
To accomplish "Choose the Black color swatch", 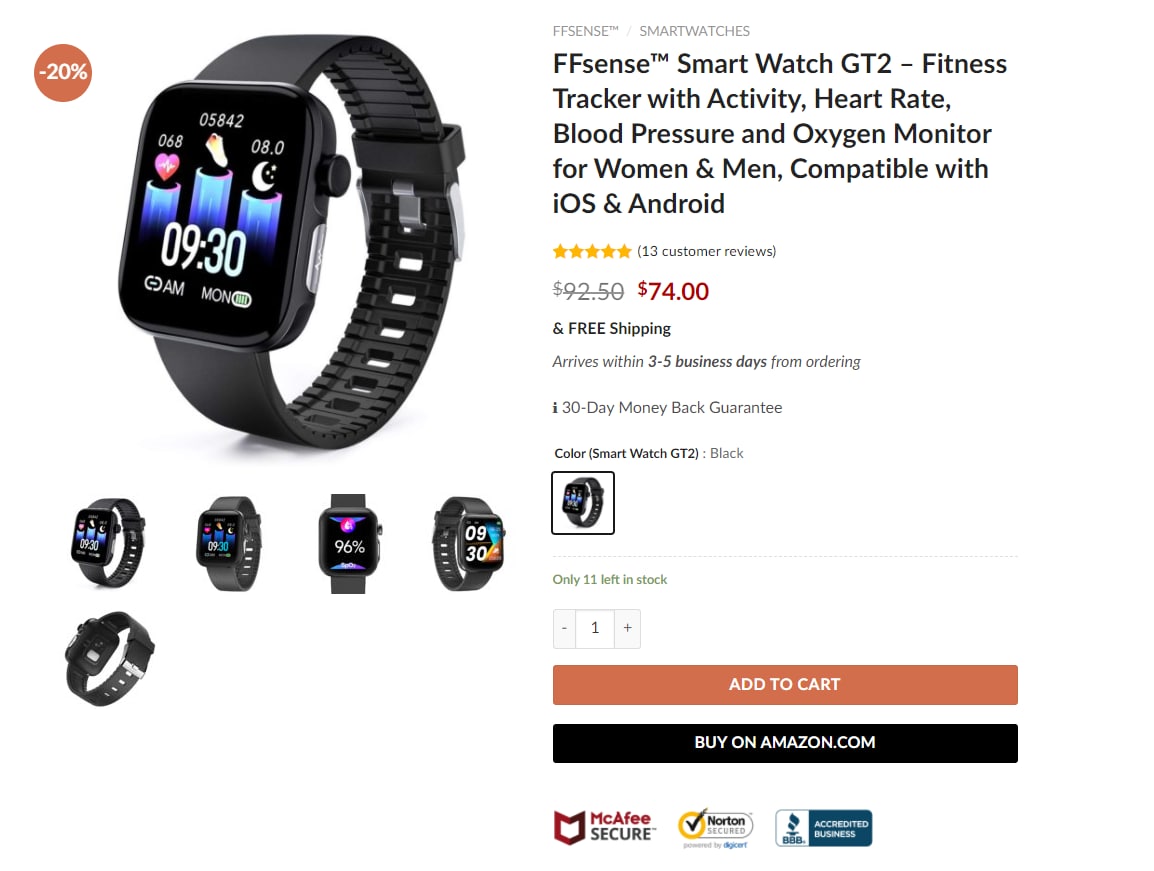I will [583, 503].
